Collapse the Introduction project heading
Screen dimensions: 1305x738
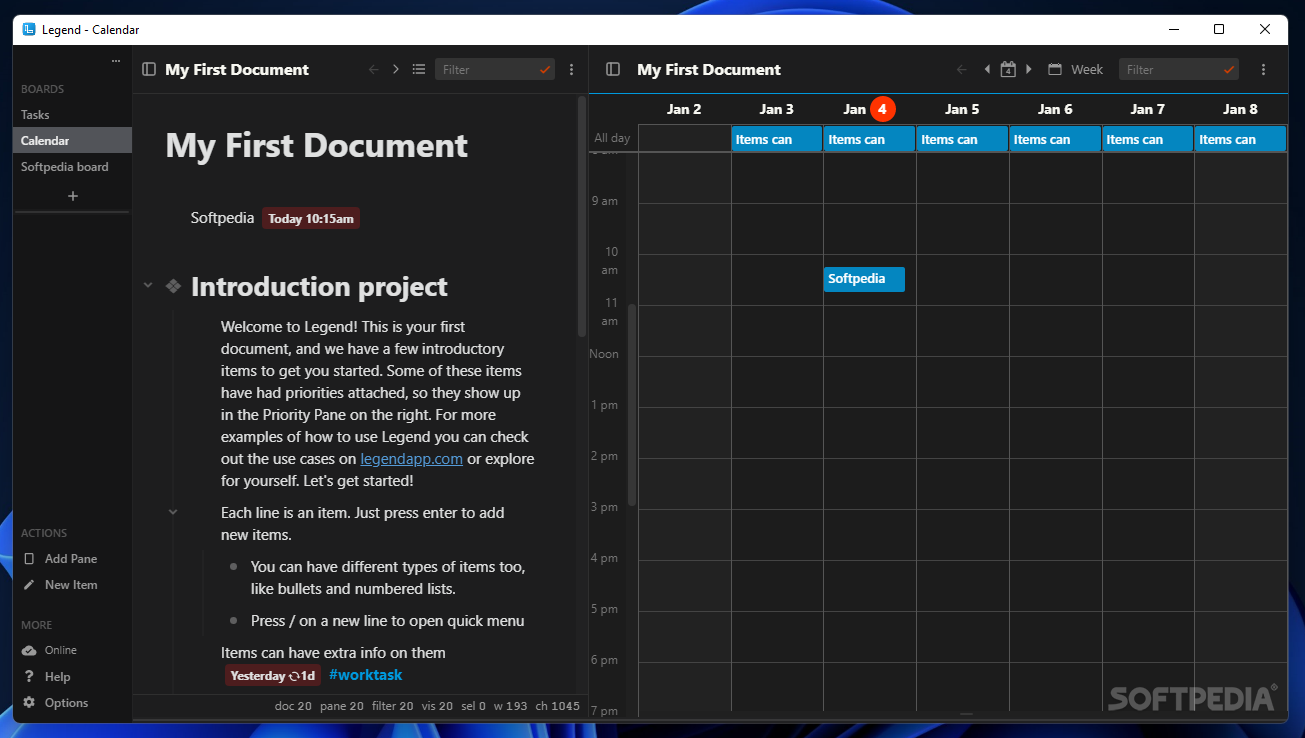coord(148,286)
